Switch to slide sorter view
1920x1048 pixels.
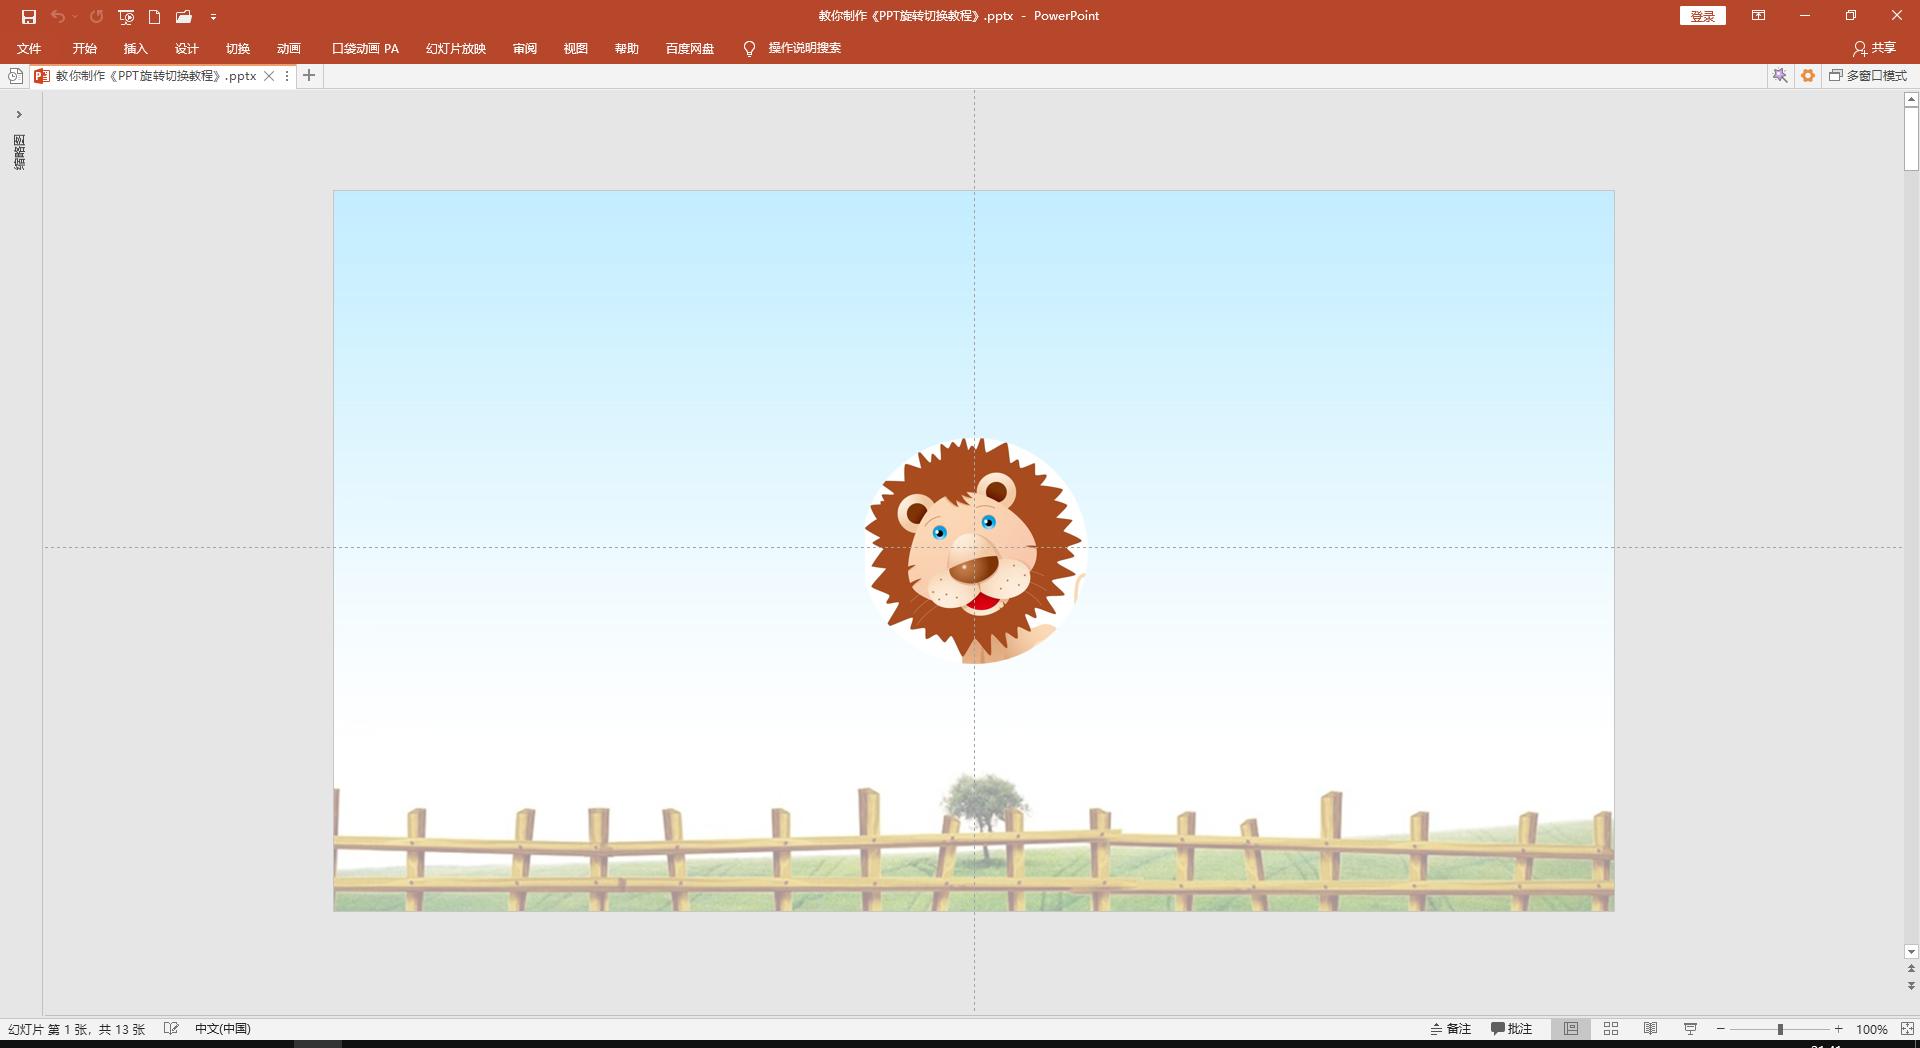1611,1029
